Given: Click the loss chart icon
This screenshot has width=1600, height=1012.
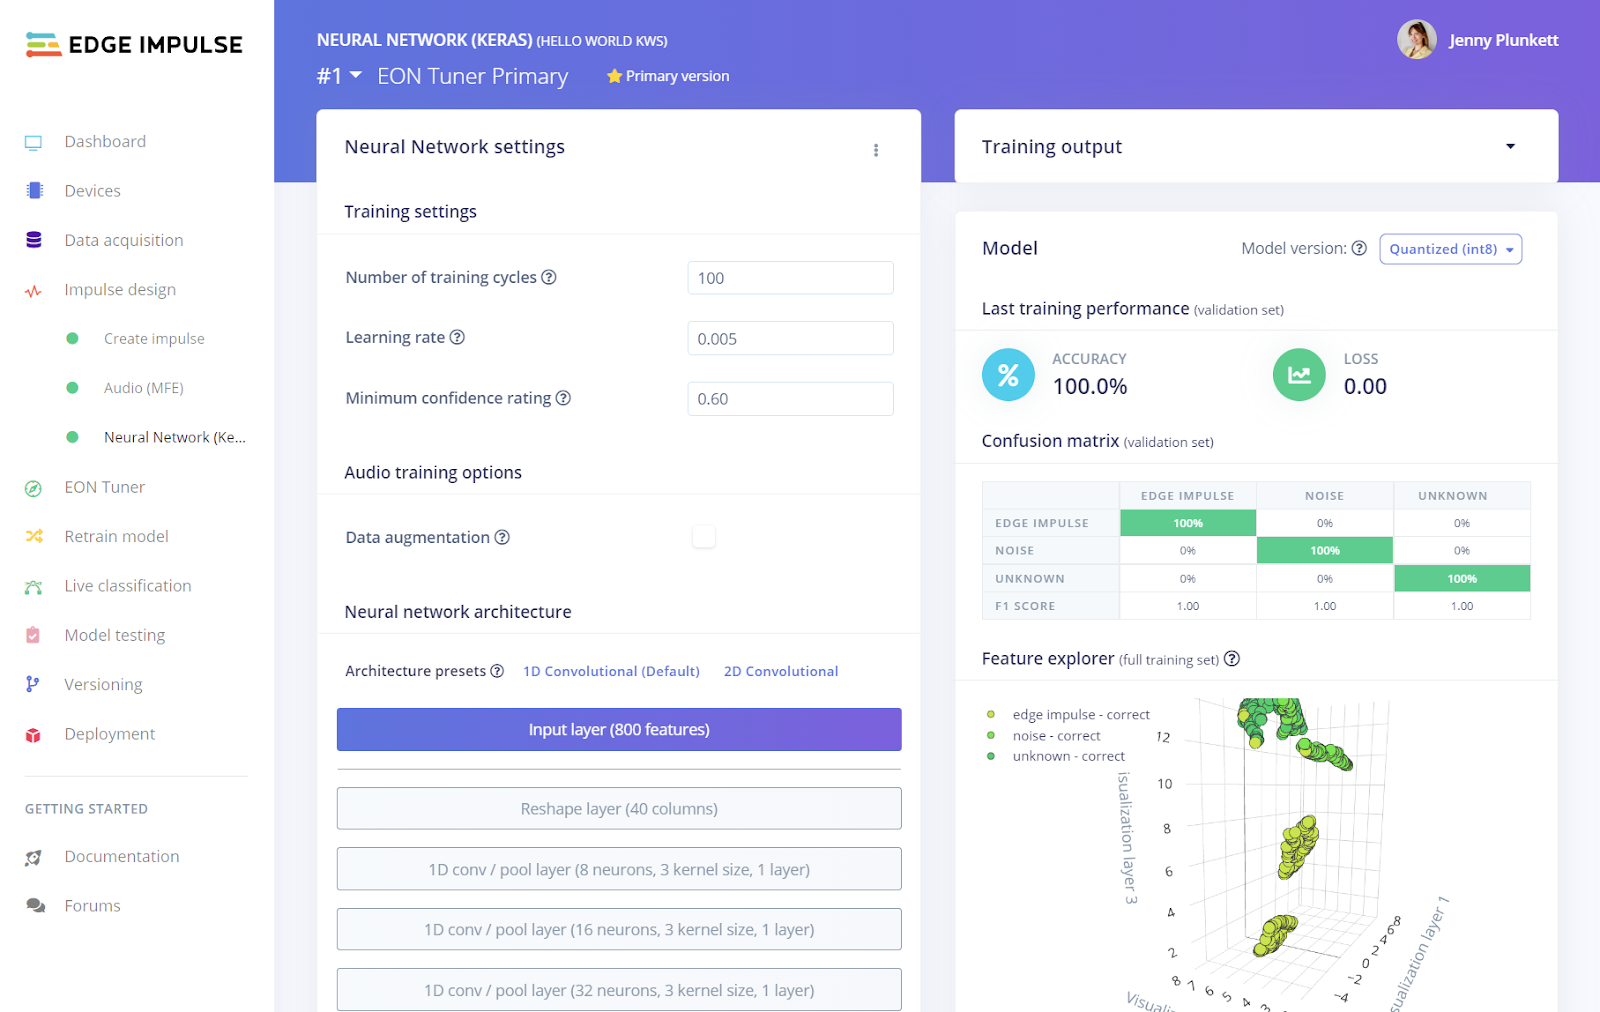Looking at the screenshot, I should point(1299,375).
